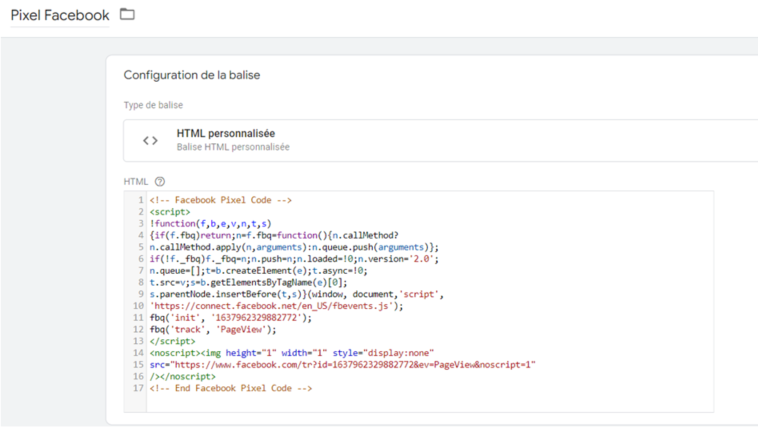Click the opening script tag on line 2

point(170,212)
